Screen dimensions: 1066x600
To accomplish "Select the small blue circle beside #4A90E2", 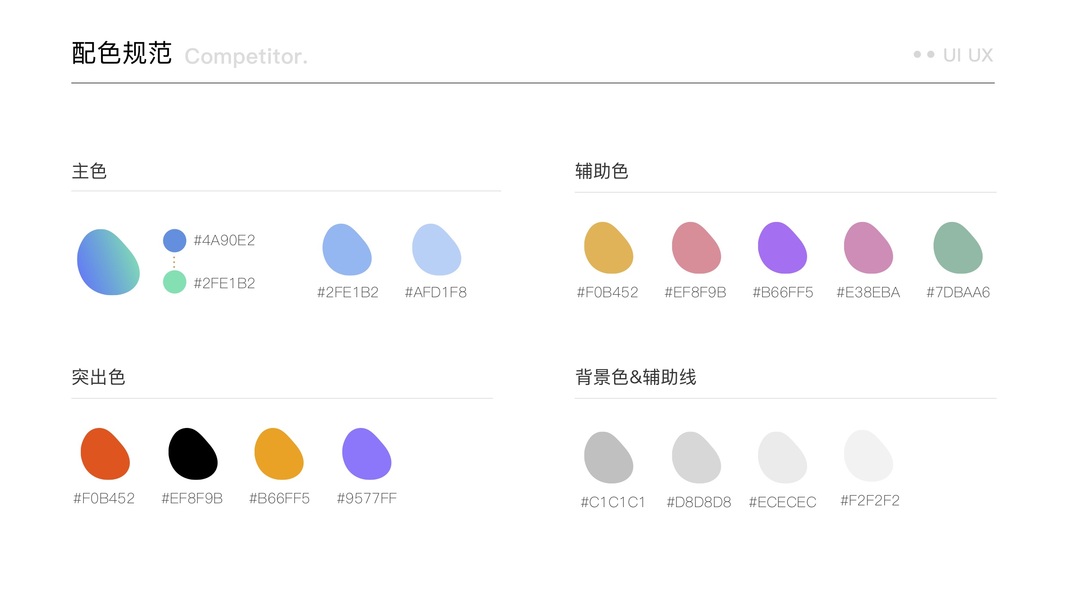I will (175, 241).
